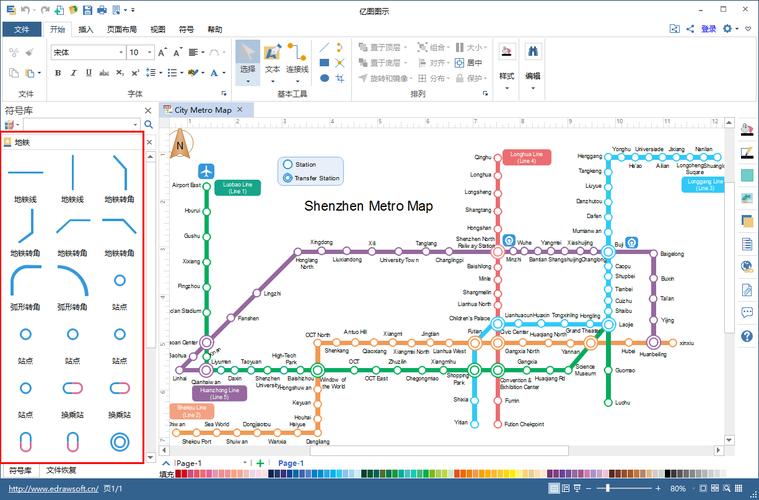Switch to the first page view mode icon
Image resolution: width=759 pixels, height=500 pixels.
554,488
